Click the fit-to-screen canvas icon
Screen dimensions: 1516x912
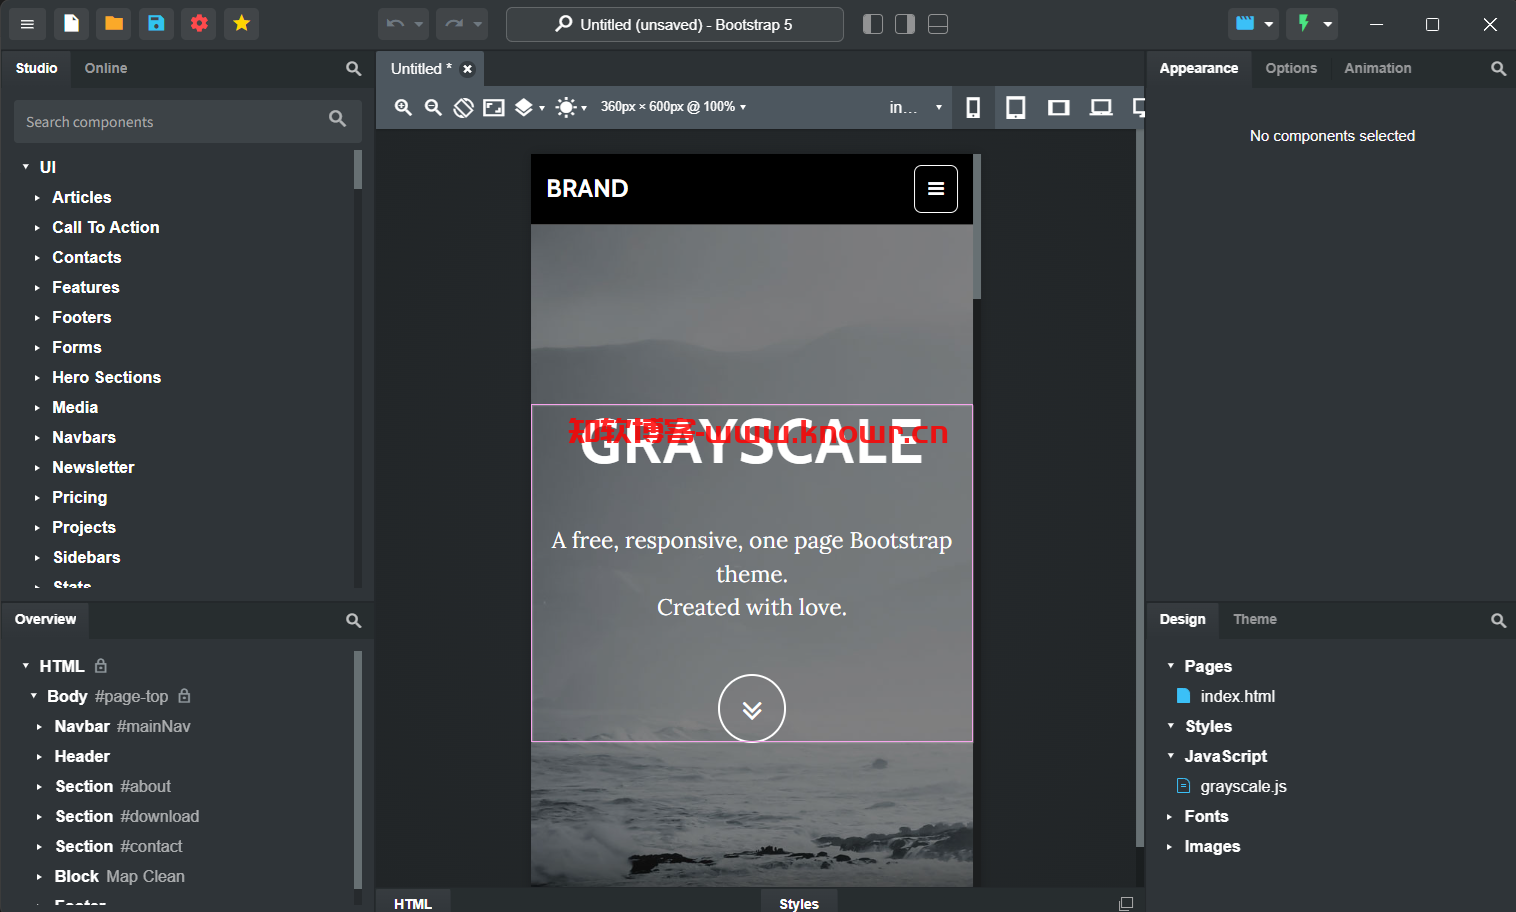pos(494,107)
